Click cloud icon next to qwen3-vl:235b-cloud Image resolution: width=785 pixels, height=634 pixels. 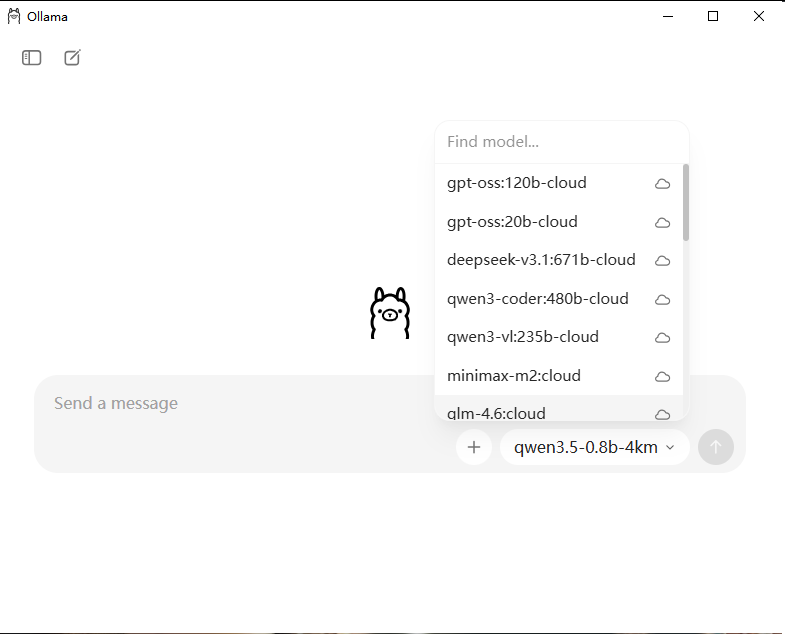[662, 338]
